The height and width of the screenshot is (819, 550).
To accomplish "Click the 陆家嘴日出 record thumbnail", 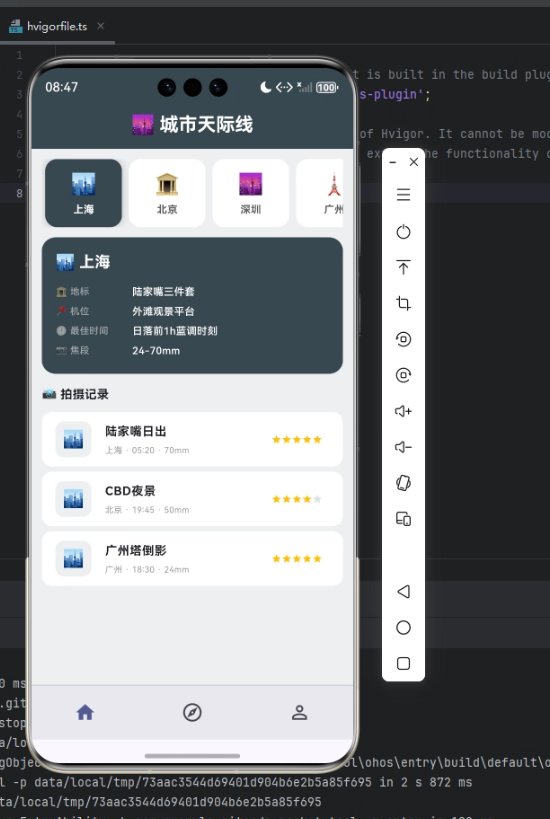I will point(73,439).
